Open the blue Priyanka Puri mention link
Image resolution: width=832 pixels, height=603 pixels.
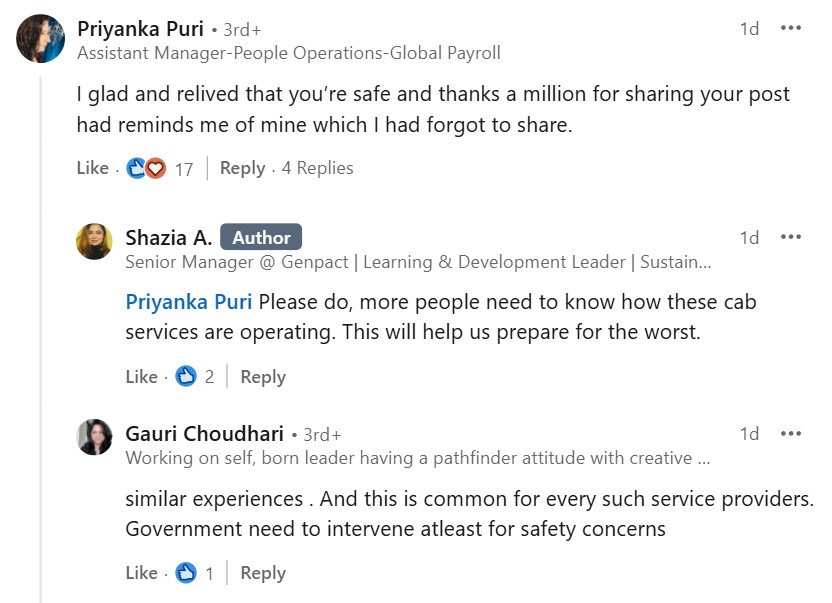click(188, 302)
